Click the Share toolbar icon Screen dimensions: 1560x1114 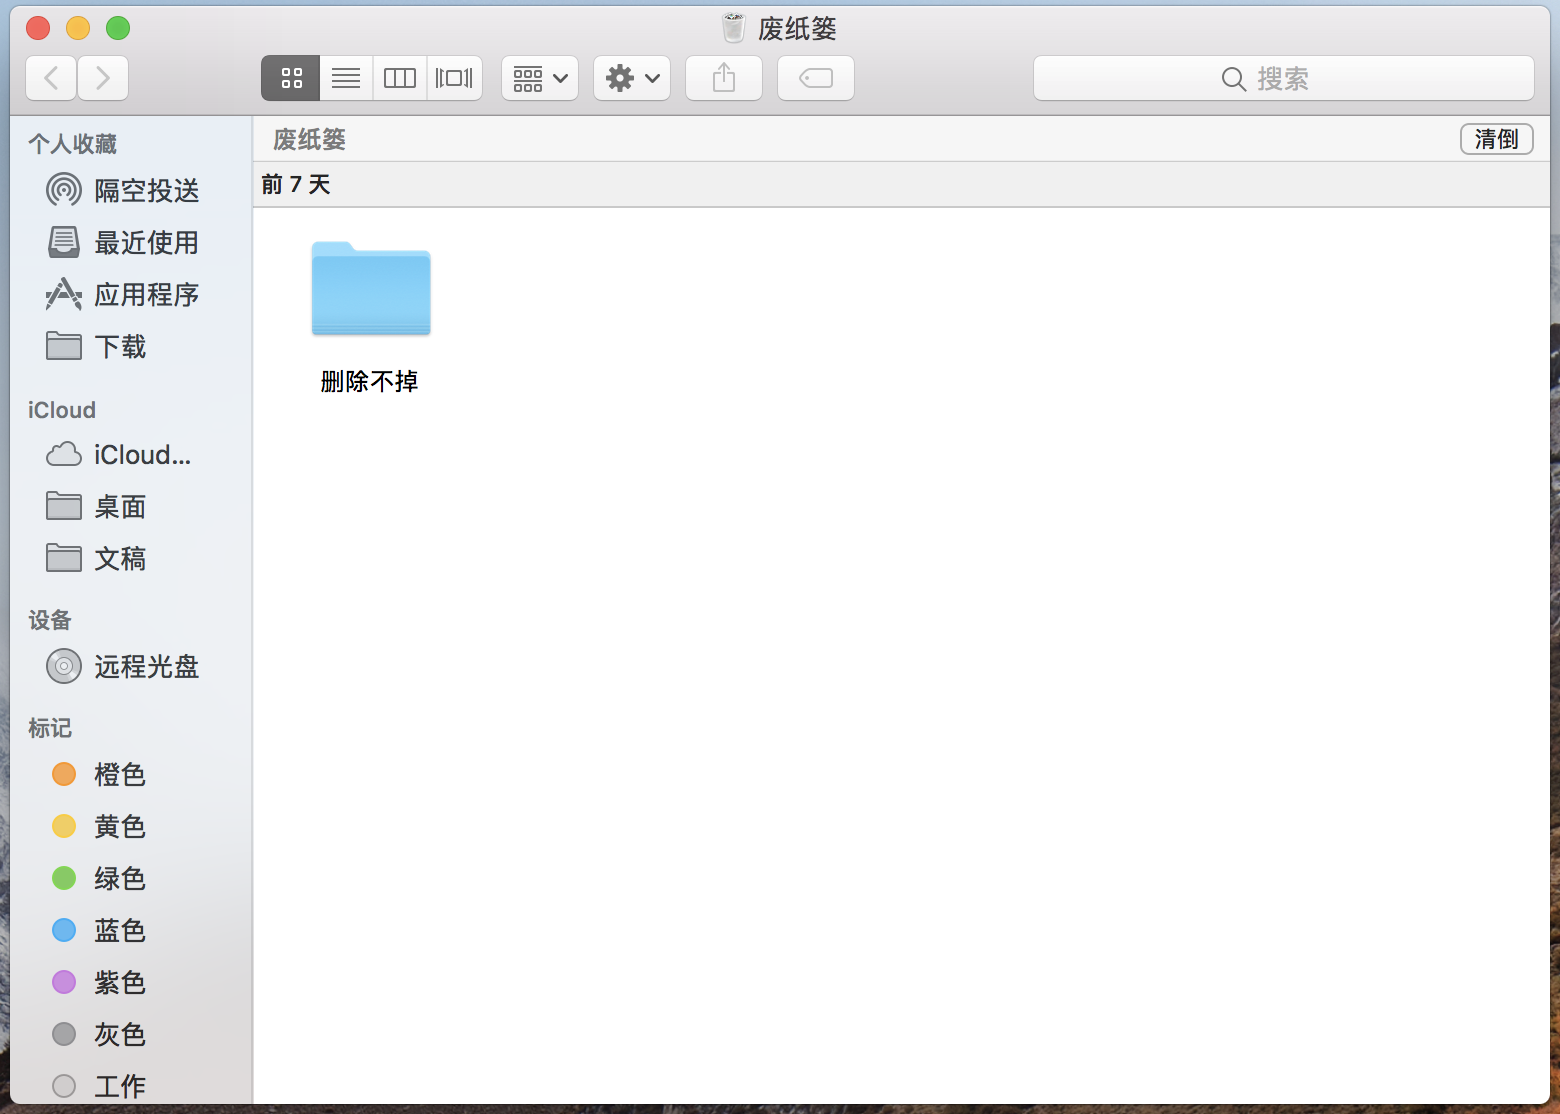(724, 78)
